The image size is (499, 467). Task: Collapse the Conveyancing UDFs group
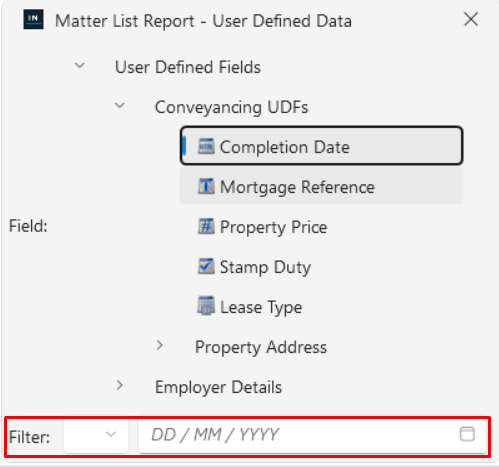[x=120, y=106]
